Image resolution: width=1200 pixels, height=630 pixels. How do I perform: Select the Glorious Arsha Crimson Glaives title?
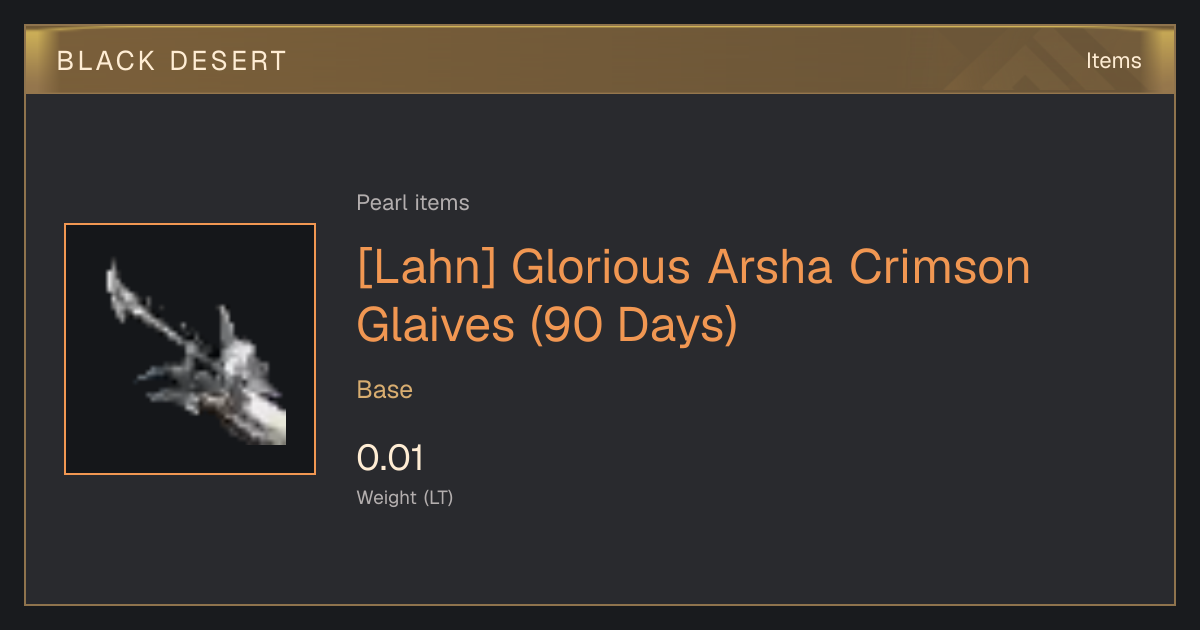coord(693,296)
